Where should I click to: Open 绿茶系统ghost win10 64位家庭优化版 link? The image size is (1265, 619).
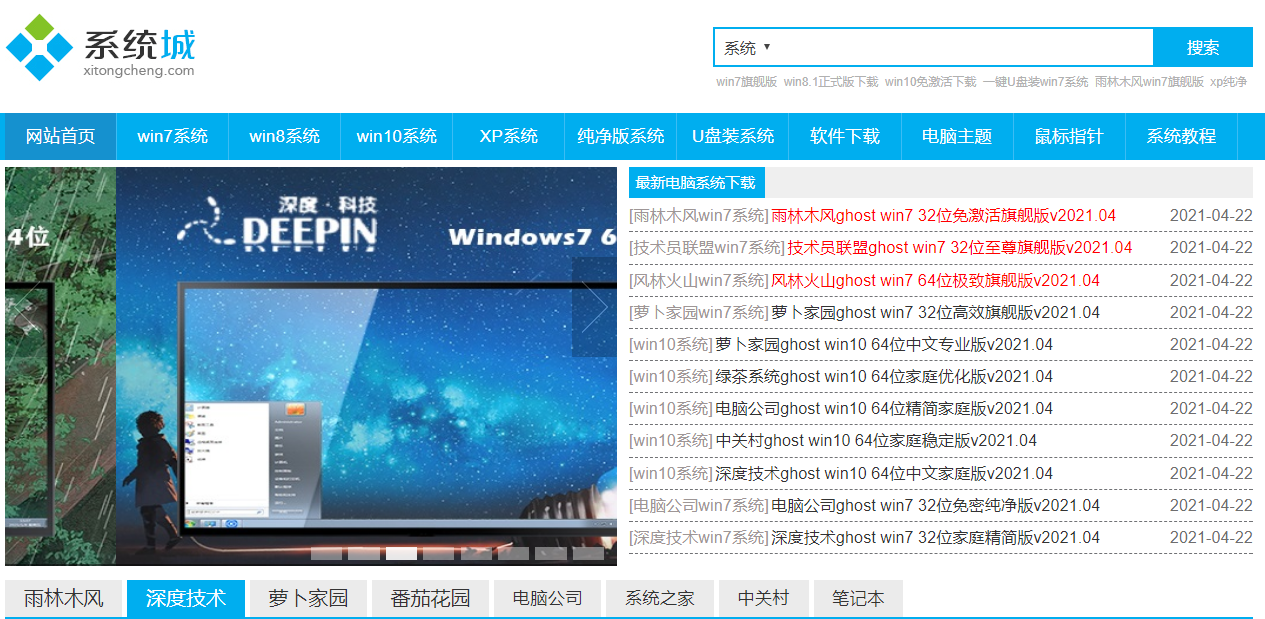point(884,376)
